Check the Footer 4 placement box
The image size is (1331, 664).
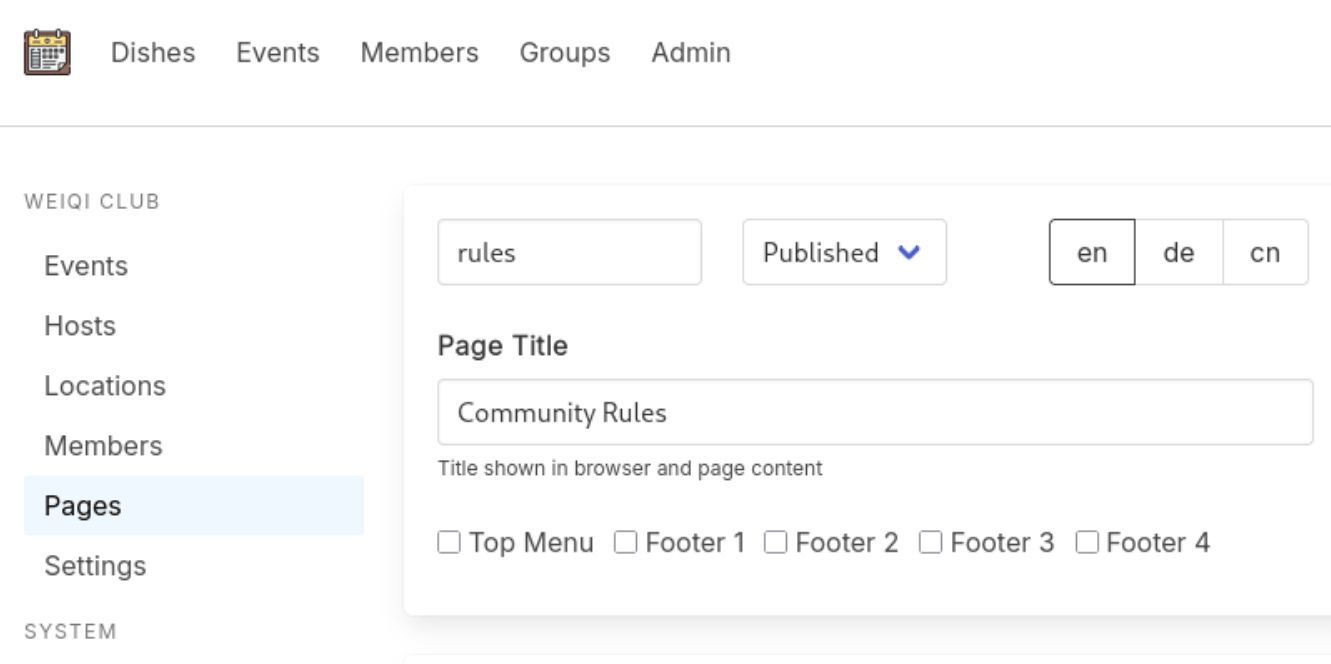(x=1085, y=543)
